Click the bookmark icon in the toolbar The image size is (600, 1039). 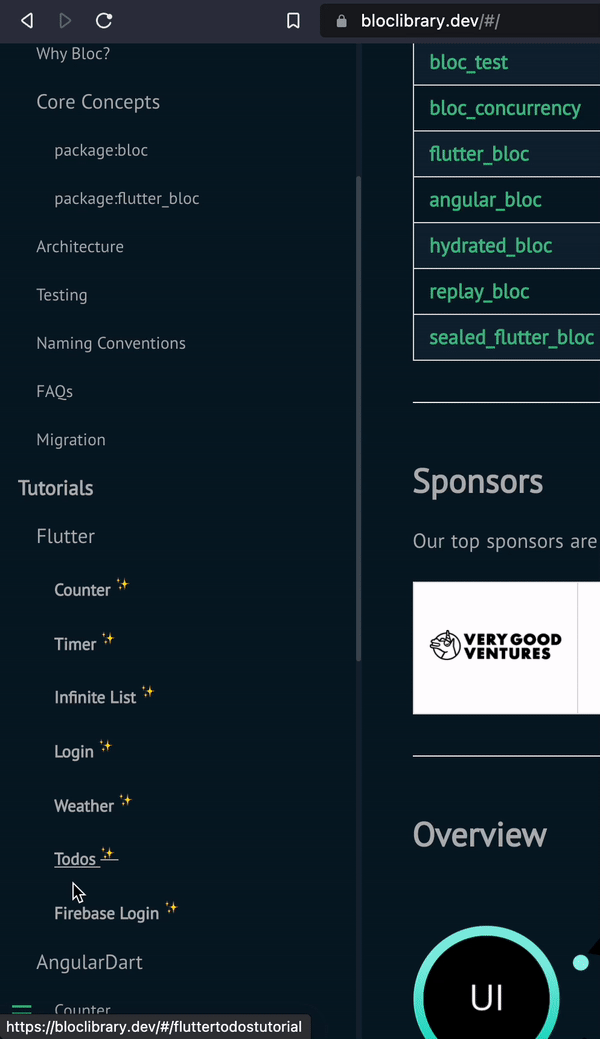click(x=293, y=20)
